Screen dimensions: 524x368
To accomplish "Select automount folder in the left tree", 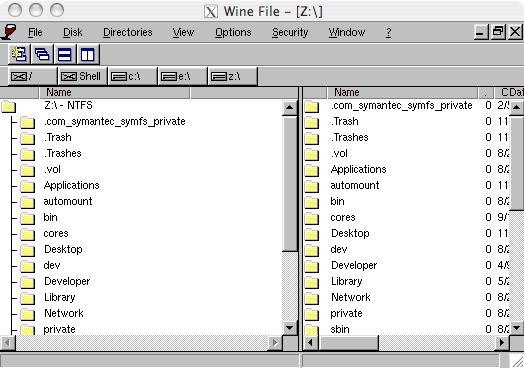I will (x=68, y=201).
